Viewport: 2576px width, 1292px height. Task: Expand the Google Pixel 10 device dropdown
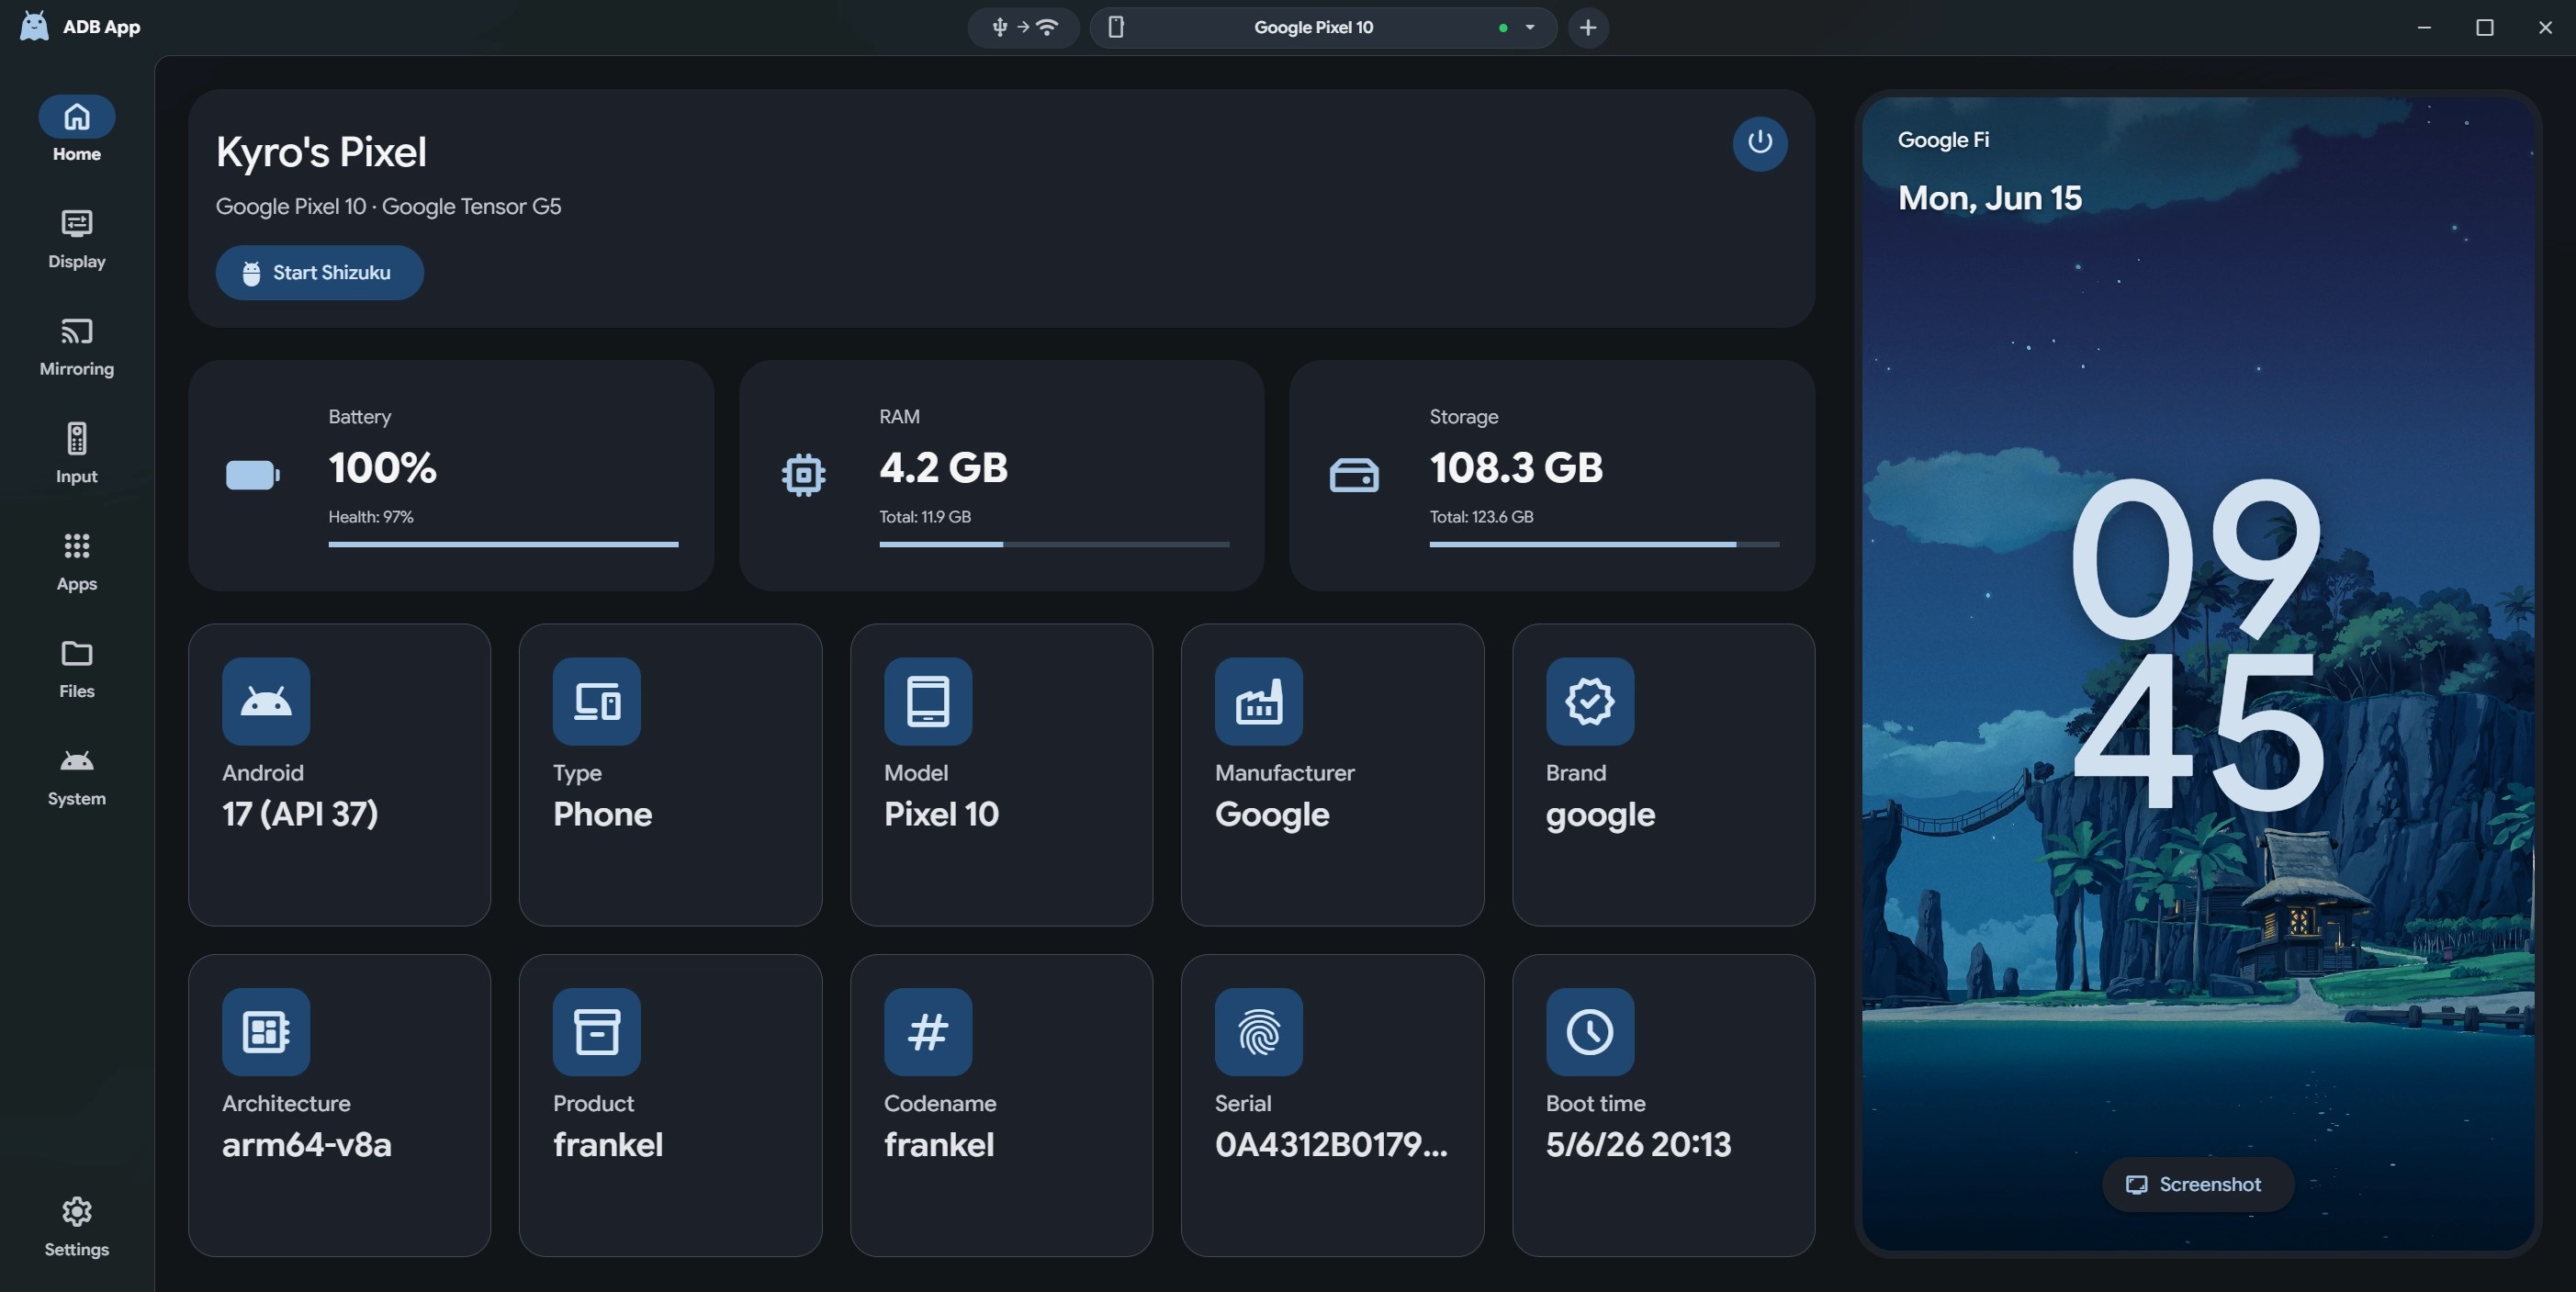[x=1529, y=27]
